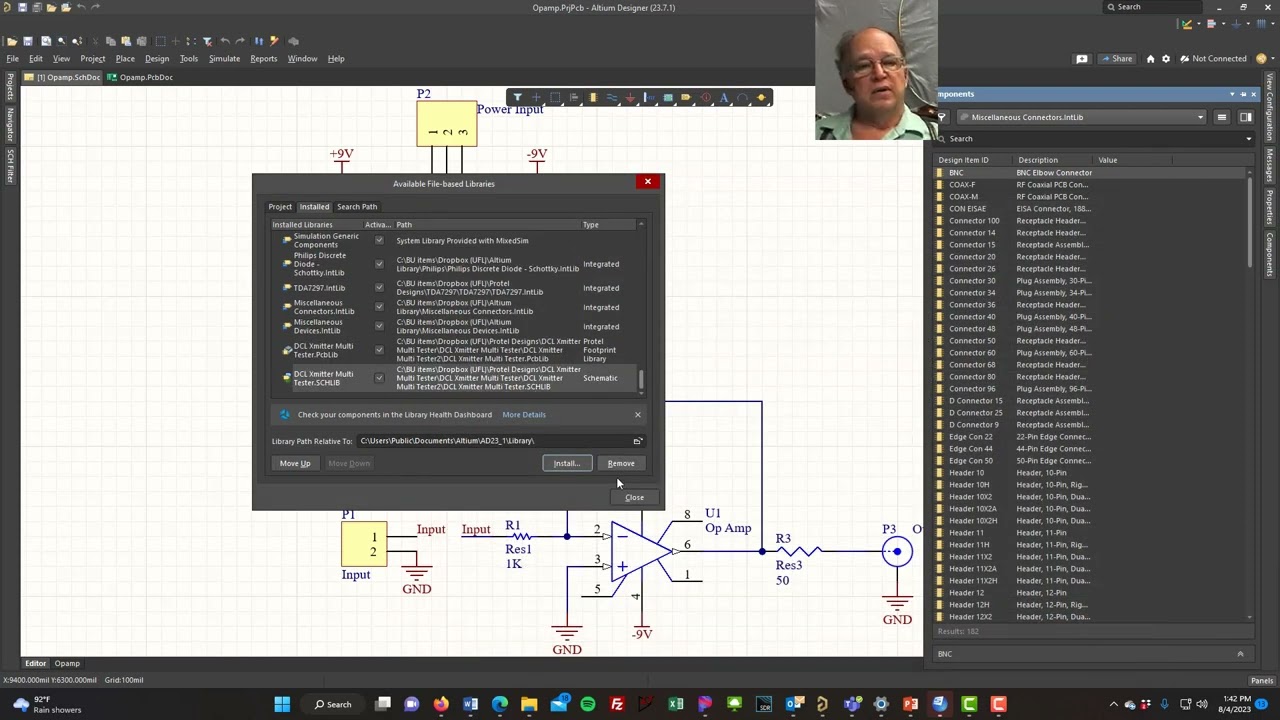Select the Arc drawing tool in Active Bar
Image resolution: width=1280 pixels, height=720 pixels.
tap(743, 98)
